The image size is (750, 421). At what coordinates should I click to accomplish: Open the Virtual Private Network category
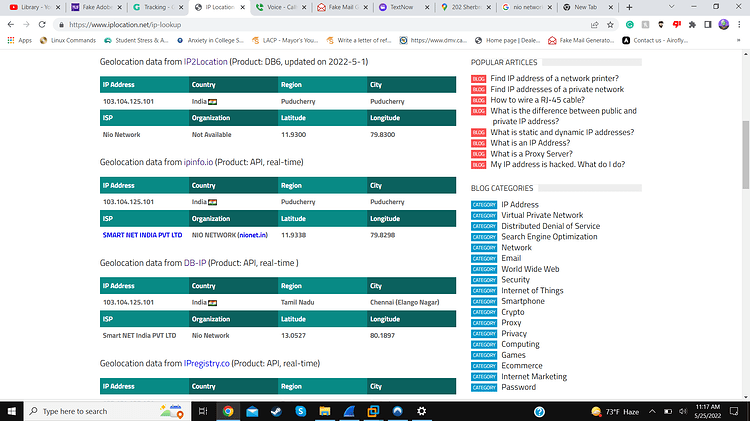point(542,215)
